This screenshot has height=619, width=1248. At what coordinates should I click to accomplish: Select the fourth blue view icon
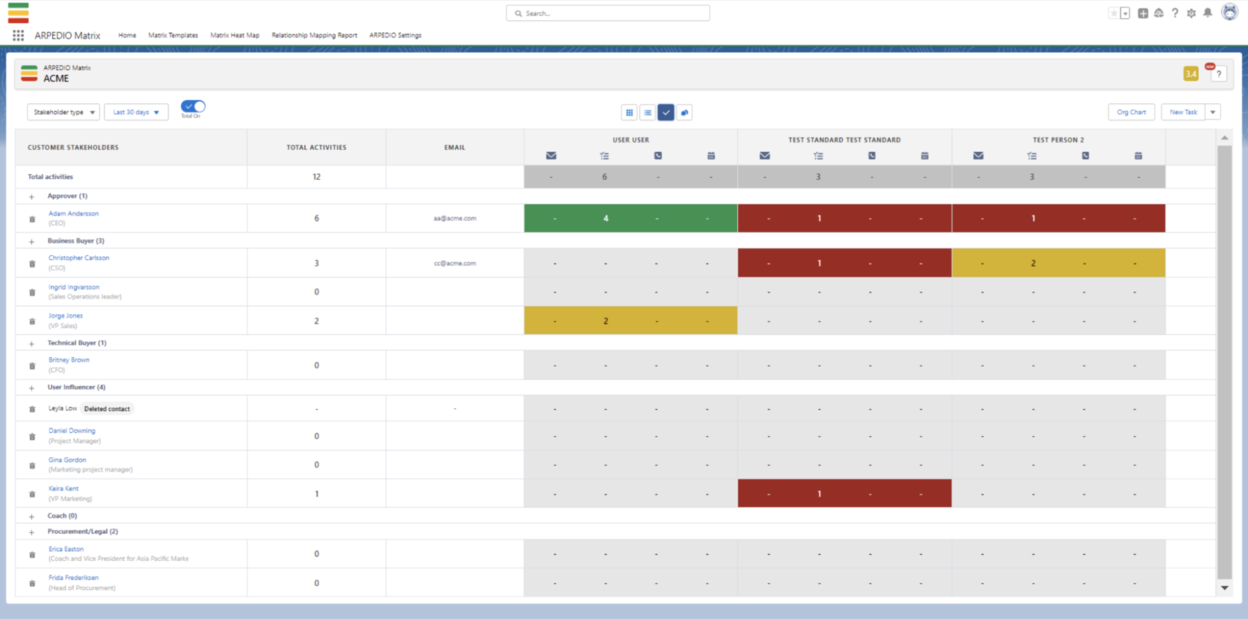[x=684, y=112]
